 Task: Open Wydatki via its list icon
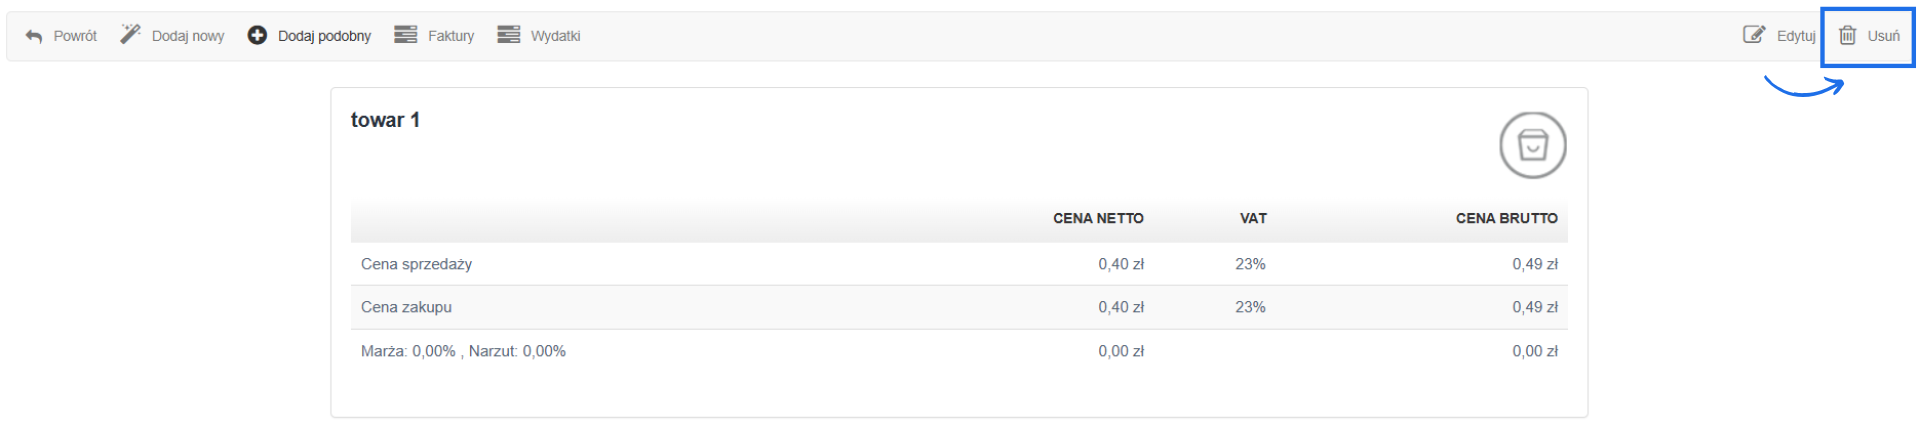[x=509, y=35]
